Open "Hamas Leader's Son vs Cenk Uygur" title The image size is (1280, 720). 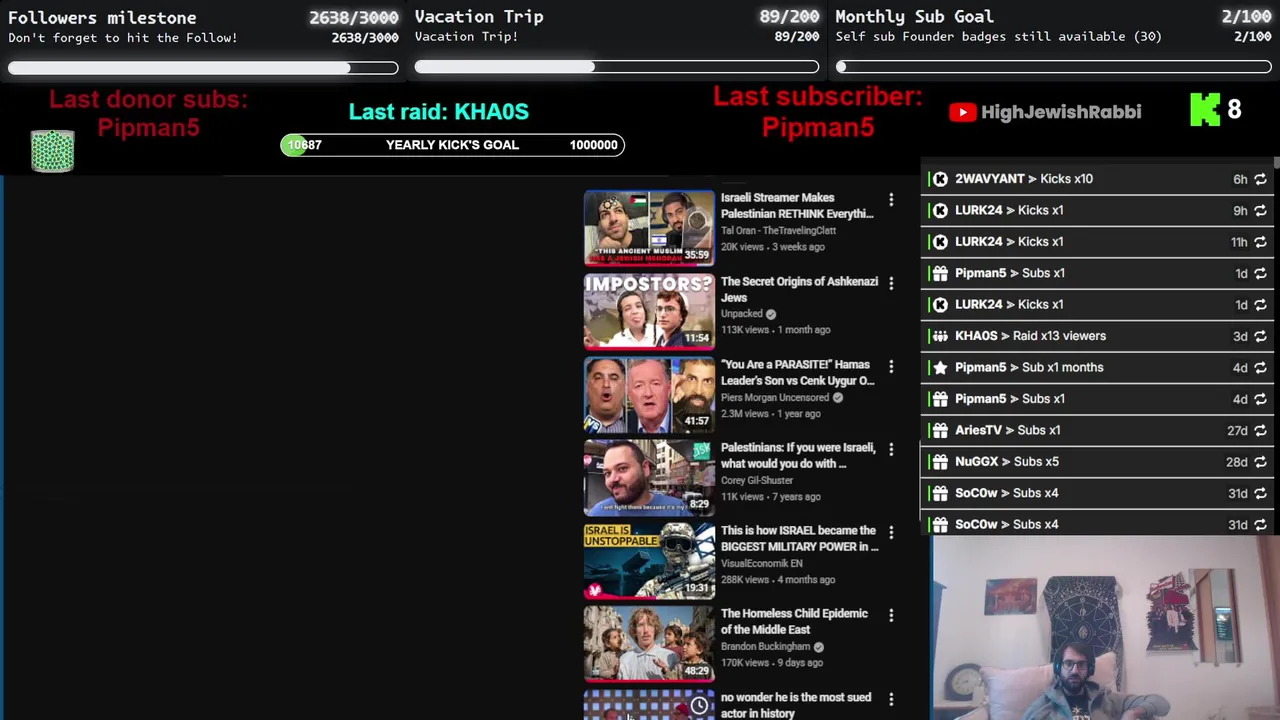click(x=797, y=373)
